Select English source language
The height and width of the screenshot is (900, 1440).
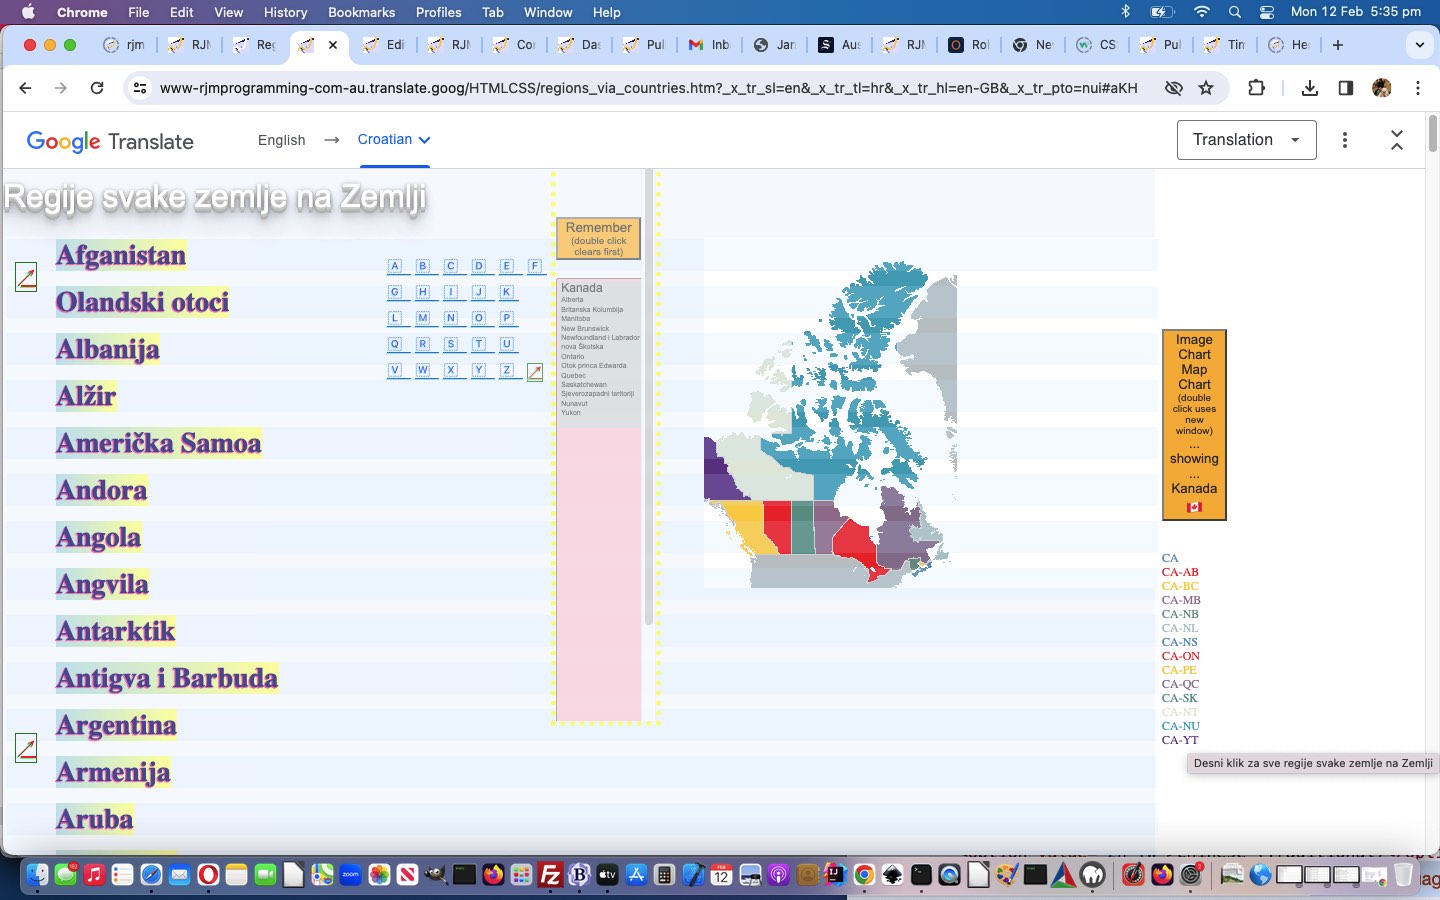pyautogui.click(x=281, y=140)
